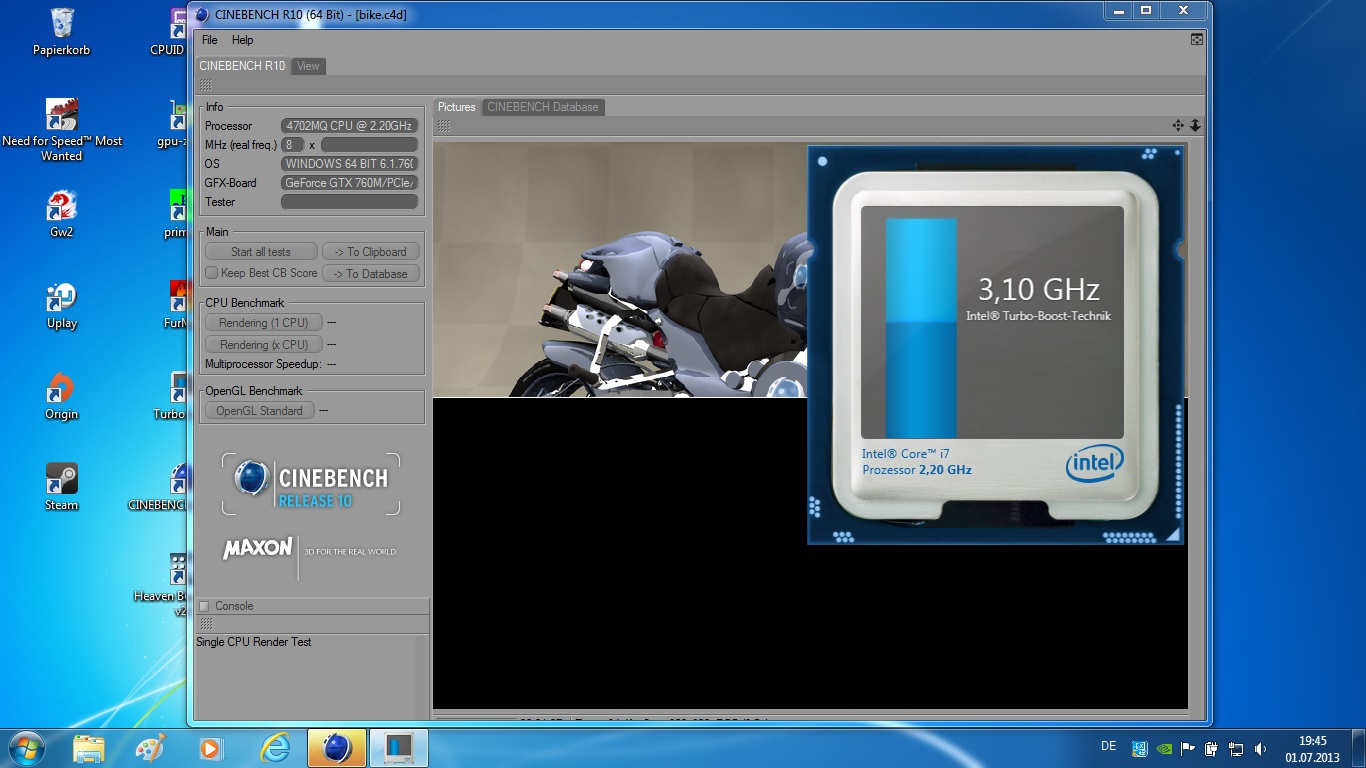Screen dimensions: 1366x768
Task: Open Windows Media Player from taskbar
Action: pyautogui.click(x=210, y=748)
